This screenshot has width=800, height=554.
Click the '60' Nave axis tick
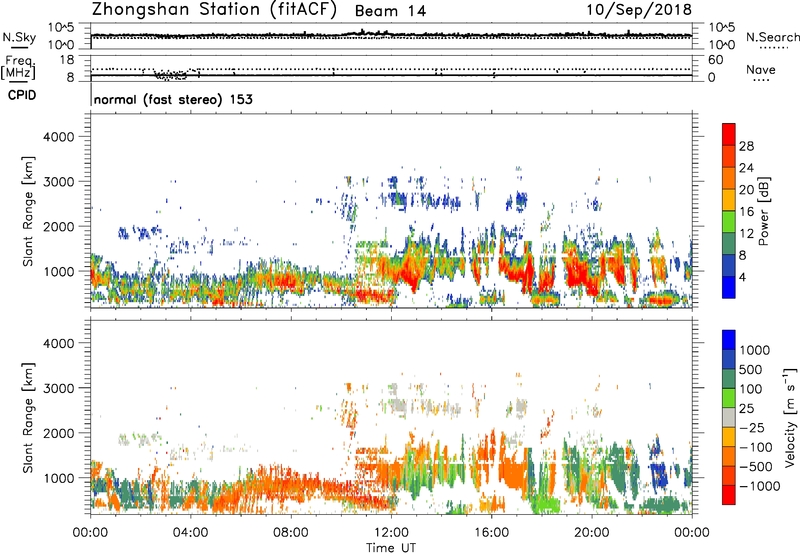[x=715, y=60]
